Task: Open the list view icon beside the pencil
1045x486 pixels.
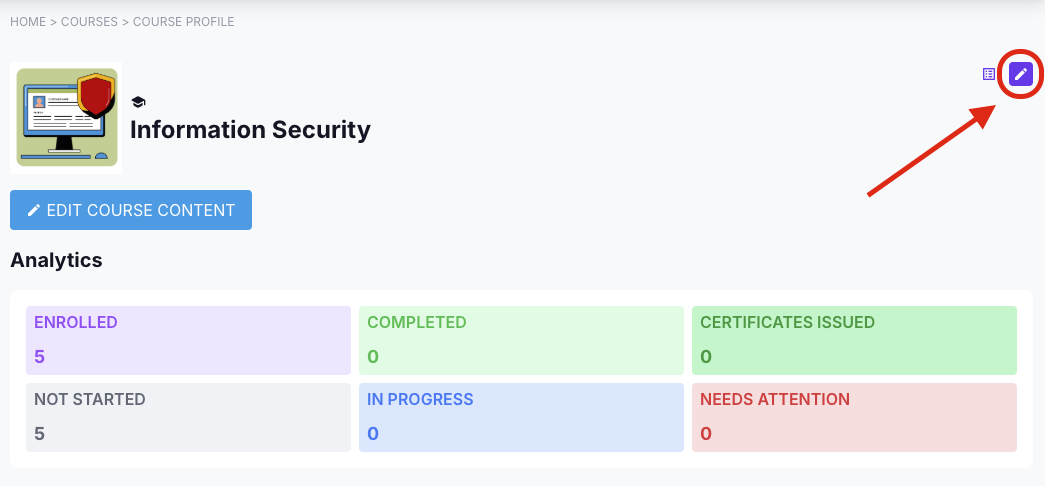Action: pyautogui.click(x=989, y=74)
